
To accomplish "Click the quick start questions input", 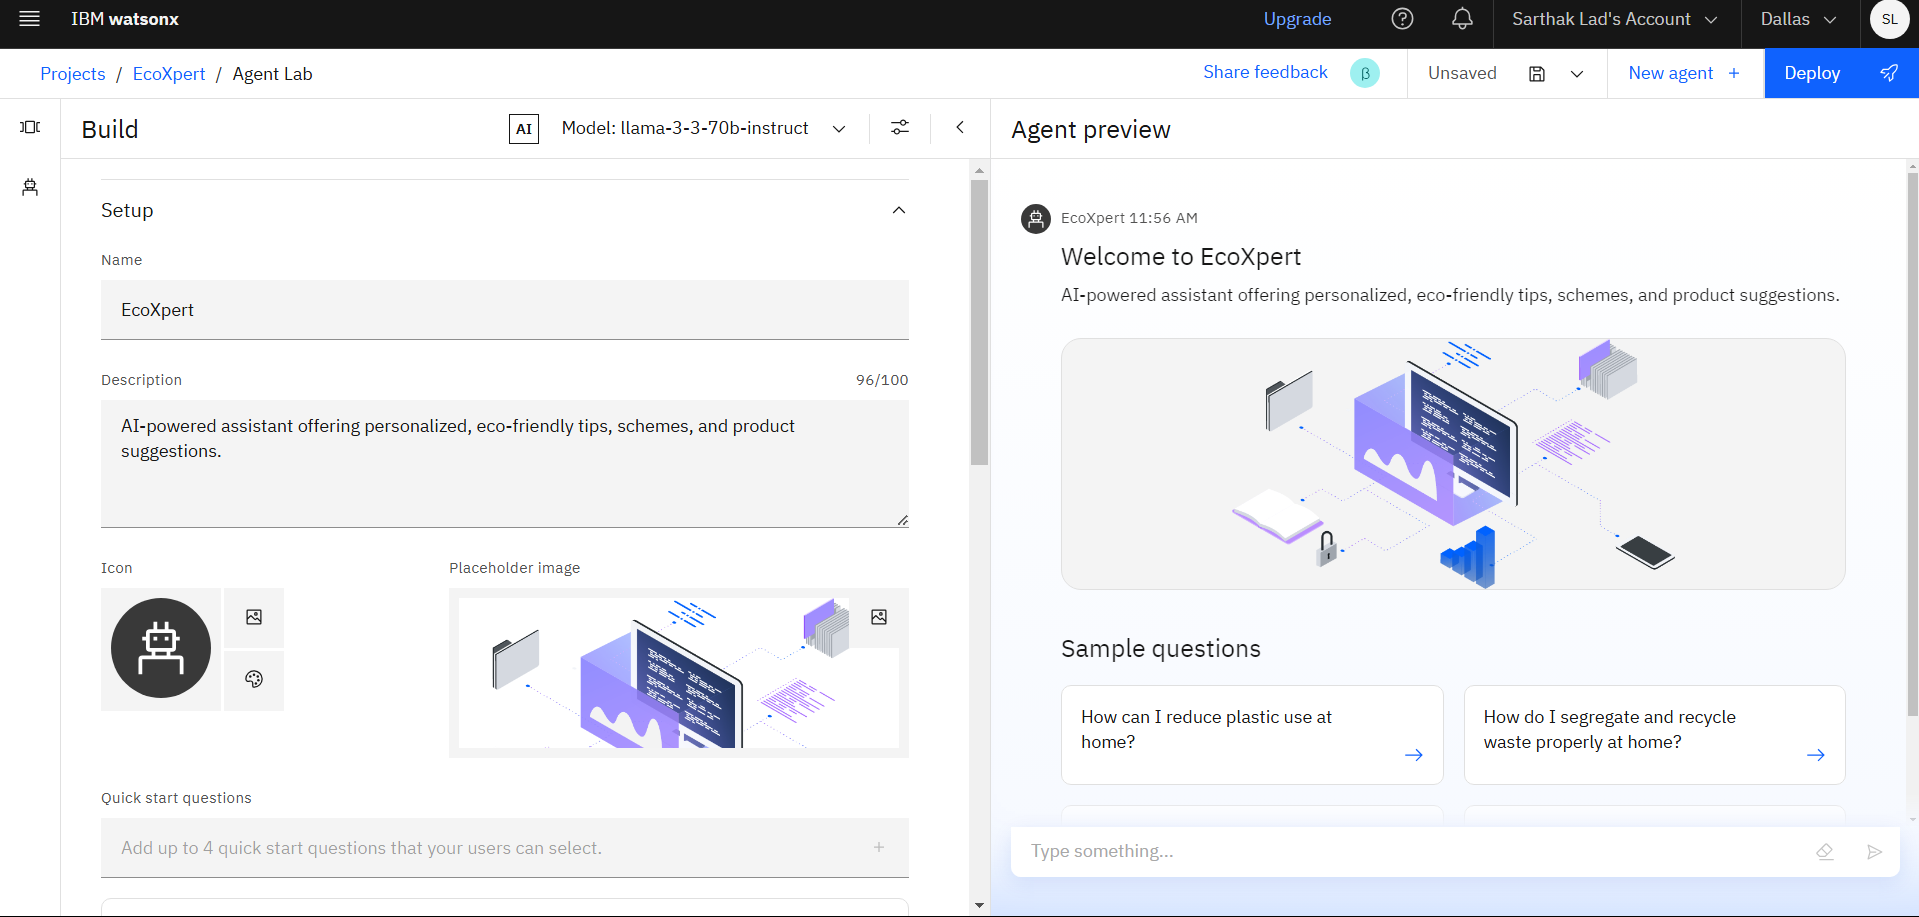I will click(505, 848).
